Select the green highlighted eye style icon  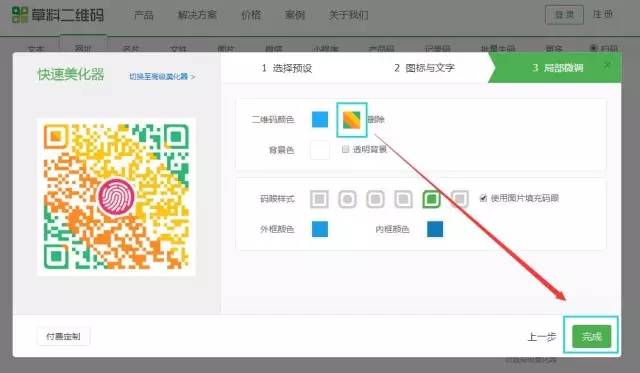click(x=432, y=199)
